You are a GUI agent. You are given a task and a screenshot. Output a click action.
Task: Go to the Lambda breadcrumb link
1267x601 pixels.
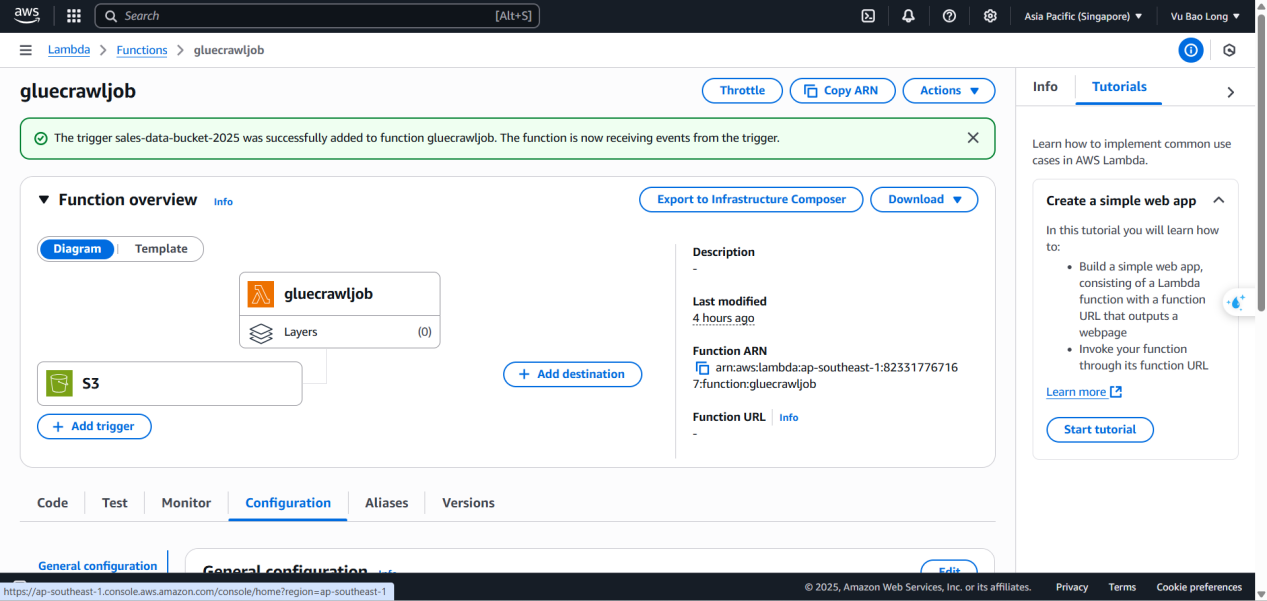pos(69,50)
